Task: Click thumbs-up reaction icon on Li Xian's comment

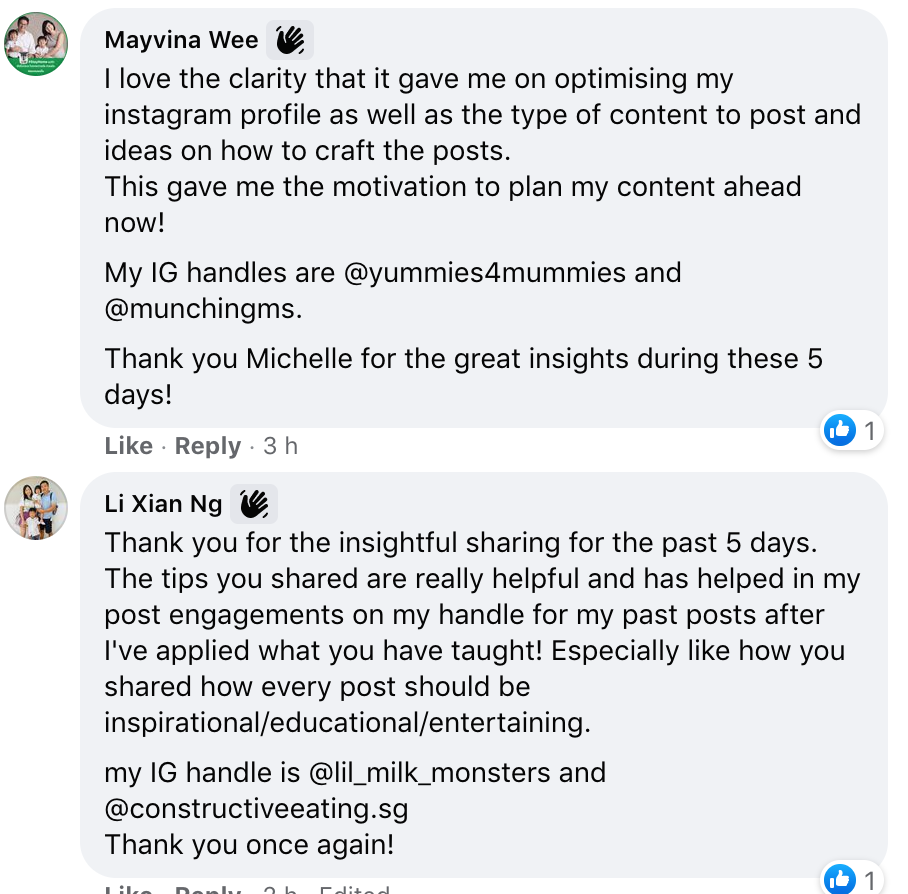Action: coord(840,880)
